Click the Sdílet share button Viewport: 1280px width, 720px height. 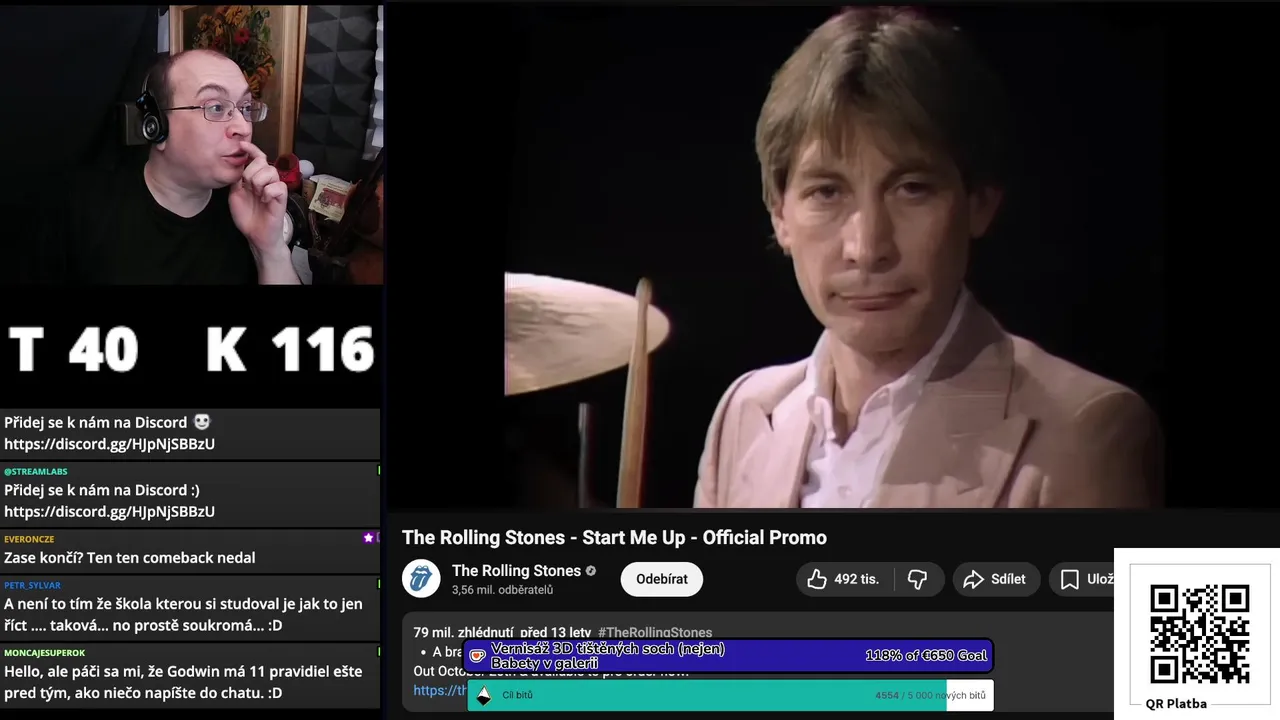coord(995,579)
